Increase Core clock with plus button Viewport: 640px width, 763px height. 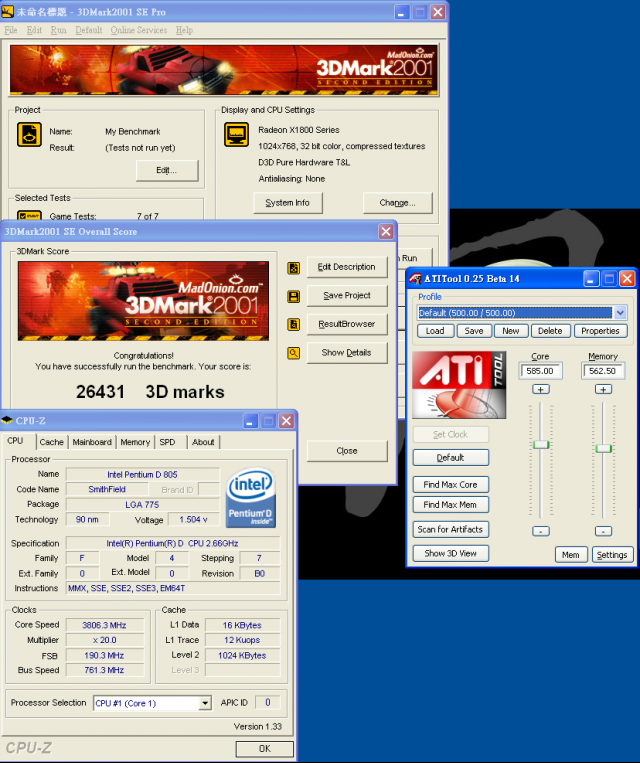pos(541,389)
